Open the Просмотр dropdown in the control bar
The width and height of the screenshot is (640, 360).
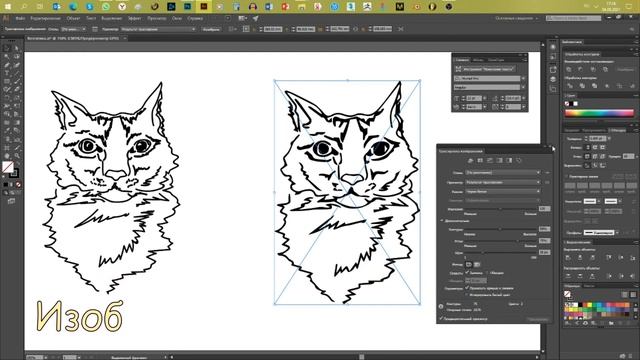[158, 29]
